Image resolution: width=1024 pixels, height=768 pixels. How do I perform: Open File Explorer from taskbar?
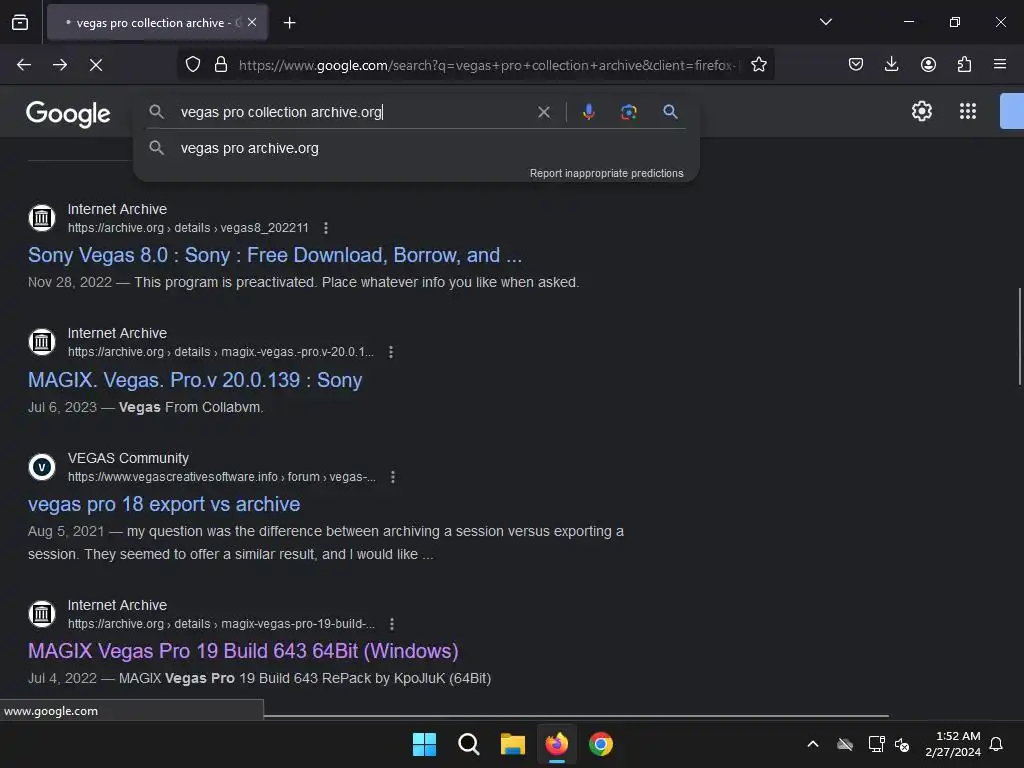(x=513, y=744)
